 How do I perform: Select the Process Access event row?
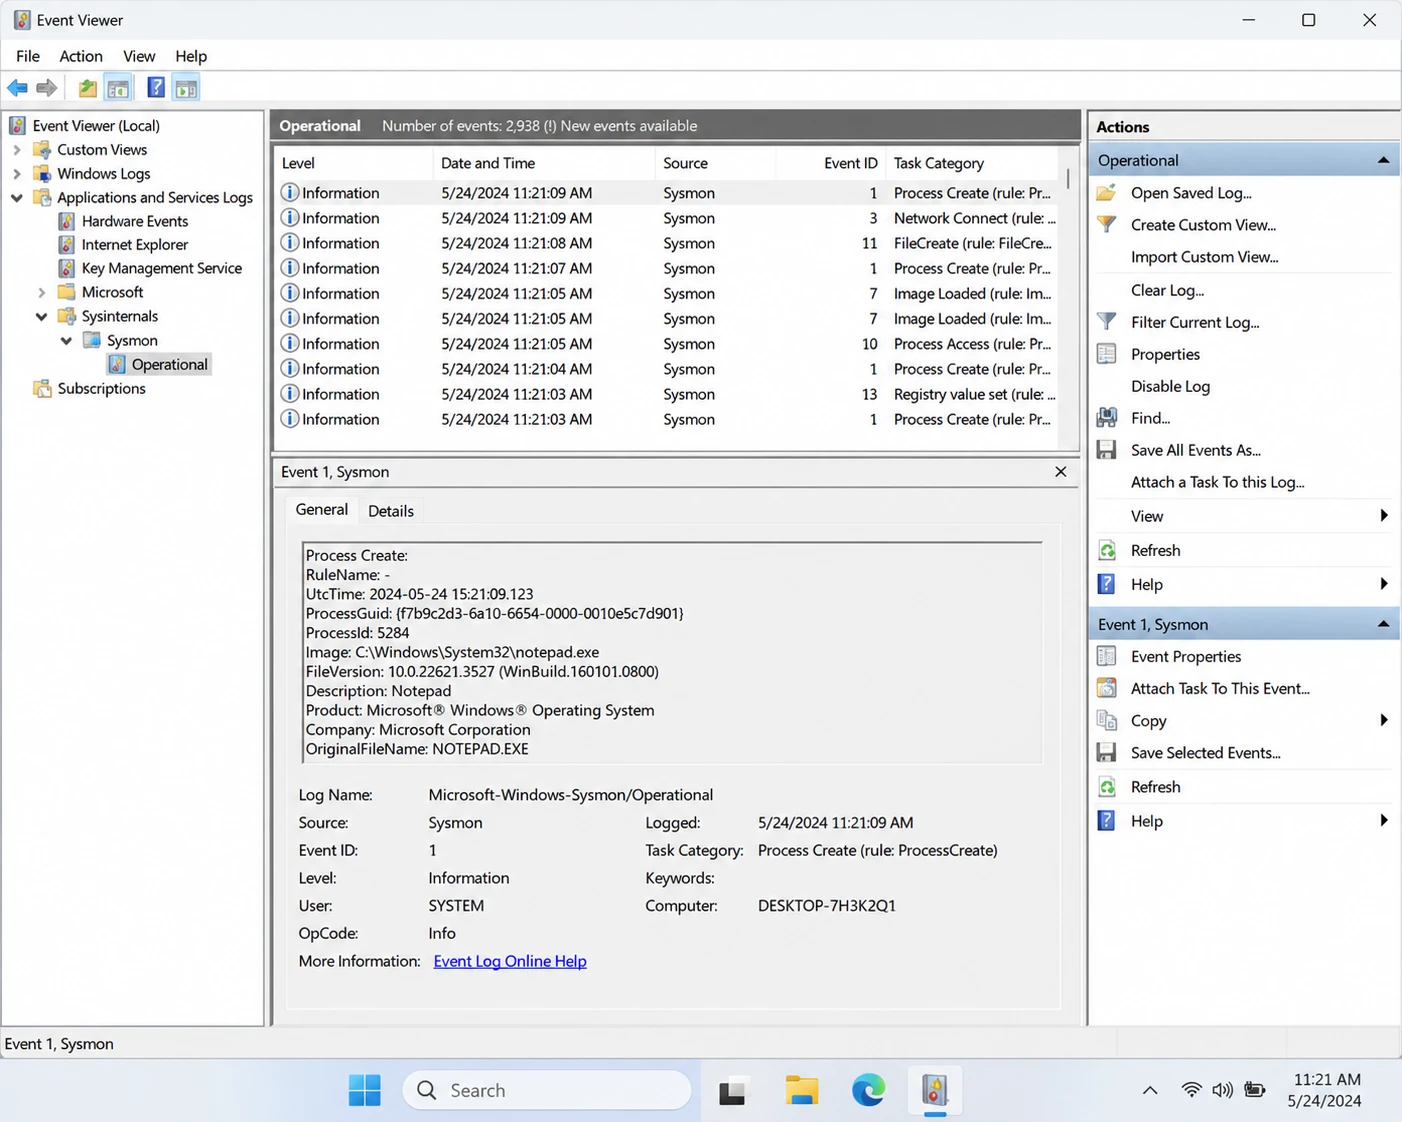[x=667, y=344]
